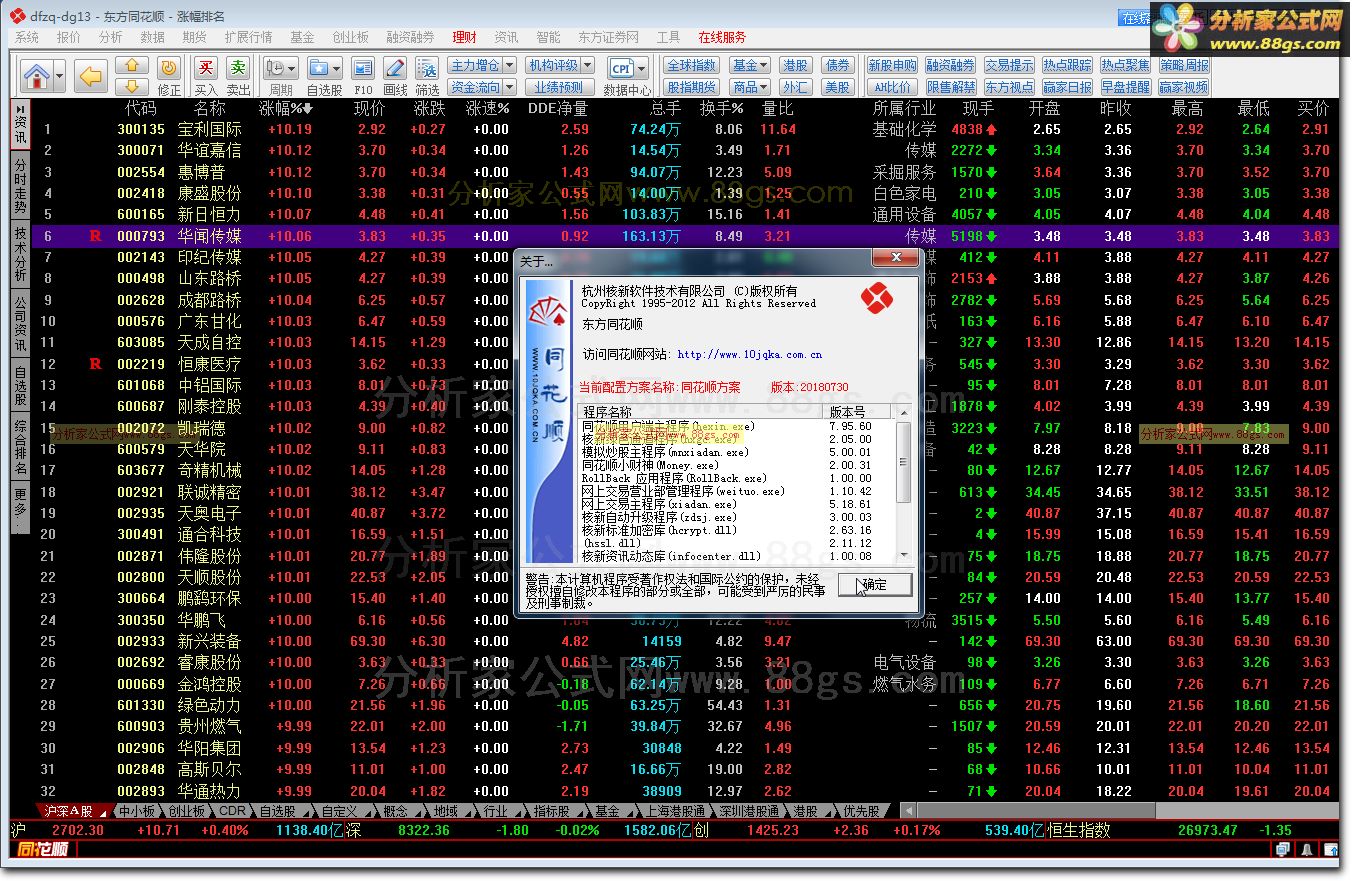This screenshot has width=1352, height=881.
Task: Expand the 主力增仓 dropdown arrow
Action: click(511, 65)
